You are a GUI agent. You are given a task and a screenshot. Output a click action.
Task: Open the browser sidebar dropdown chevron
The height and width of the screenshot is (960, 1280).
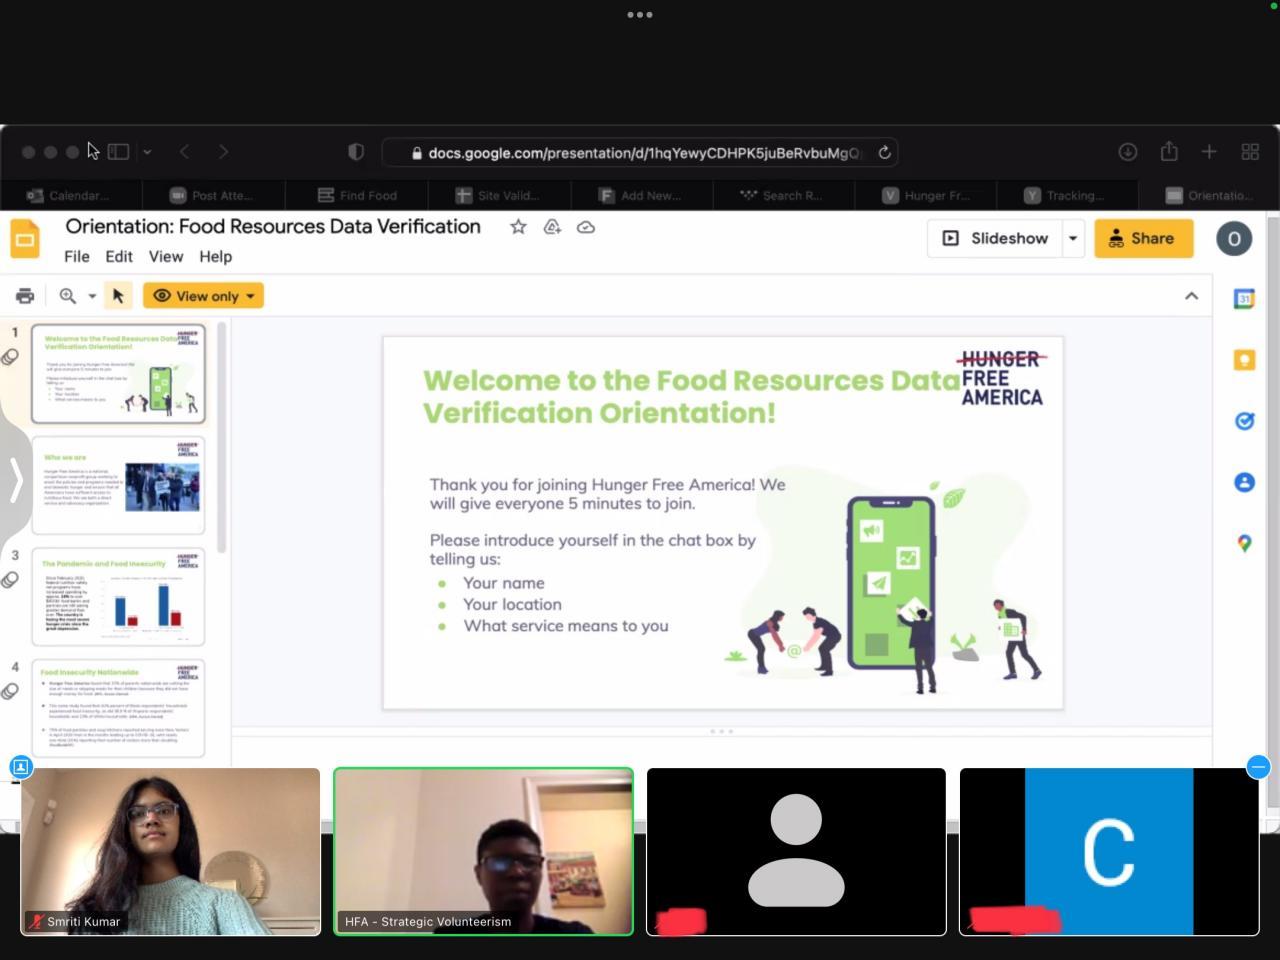[147, 152]
